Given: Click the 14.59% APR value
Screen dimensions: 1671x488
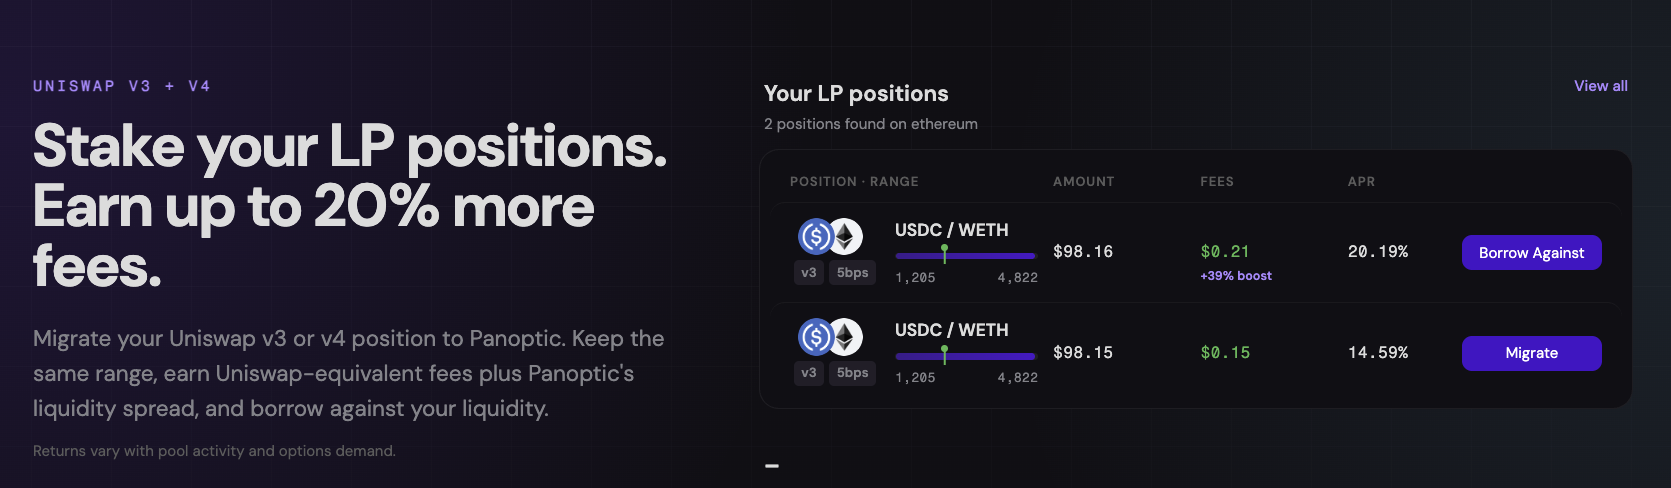Looking at the screenshot, I should point(1378,353).
